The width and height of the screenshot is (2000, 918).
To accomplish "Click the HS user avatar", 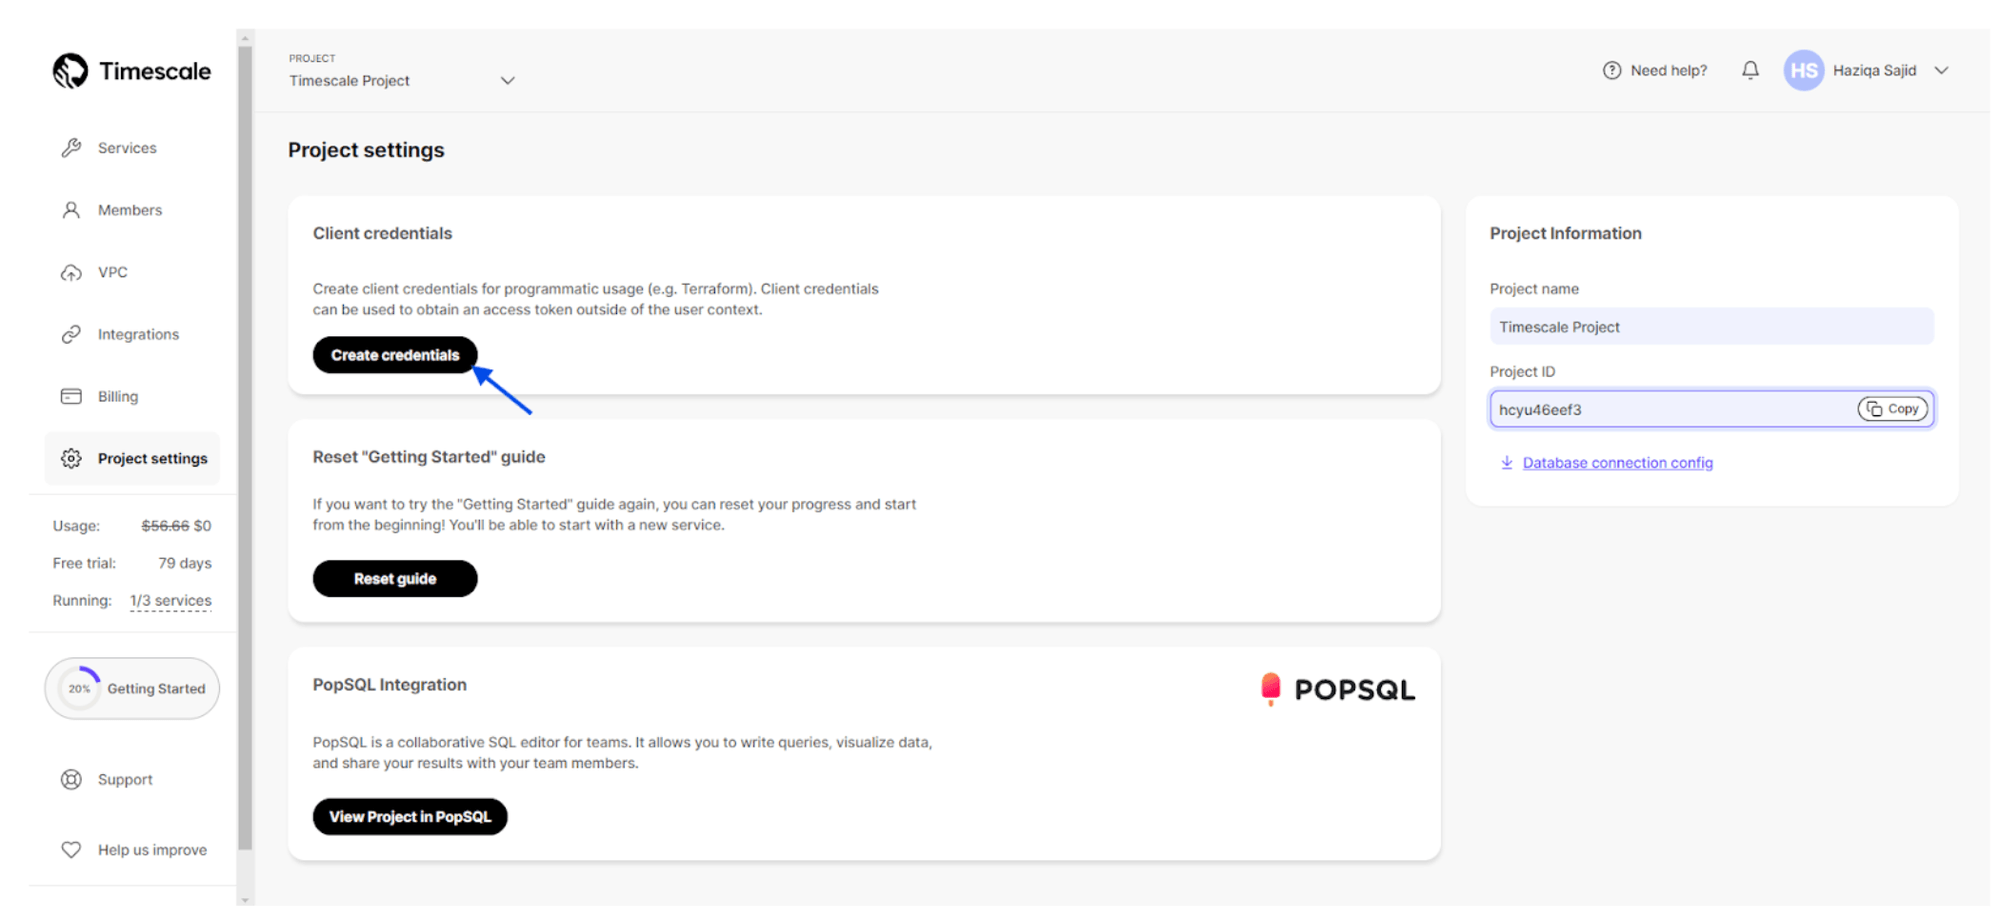I will pyautogui.click(x=1804, y=70).
